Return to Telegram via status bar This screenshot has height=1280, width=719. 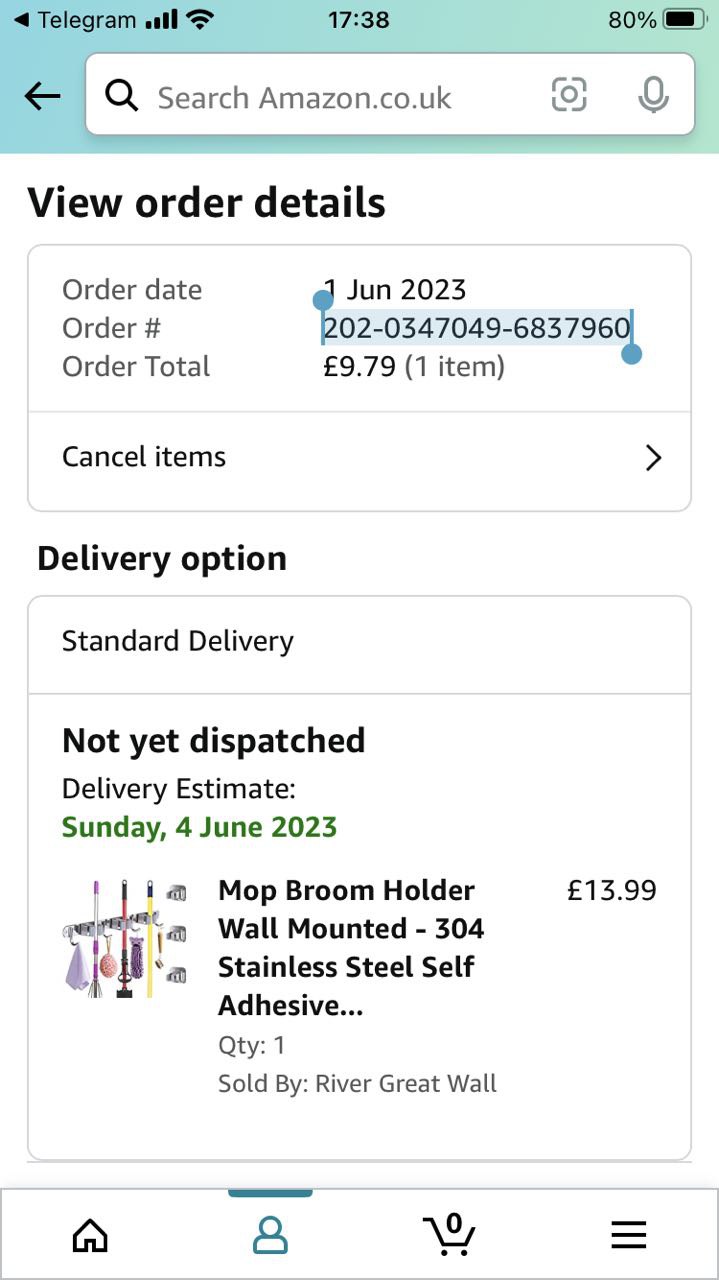click(72, 19)
